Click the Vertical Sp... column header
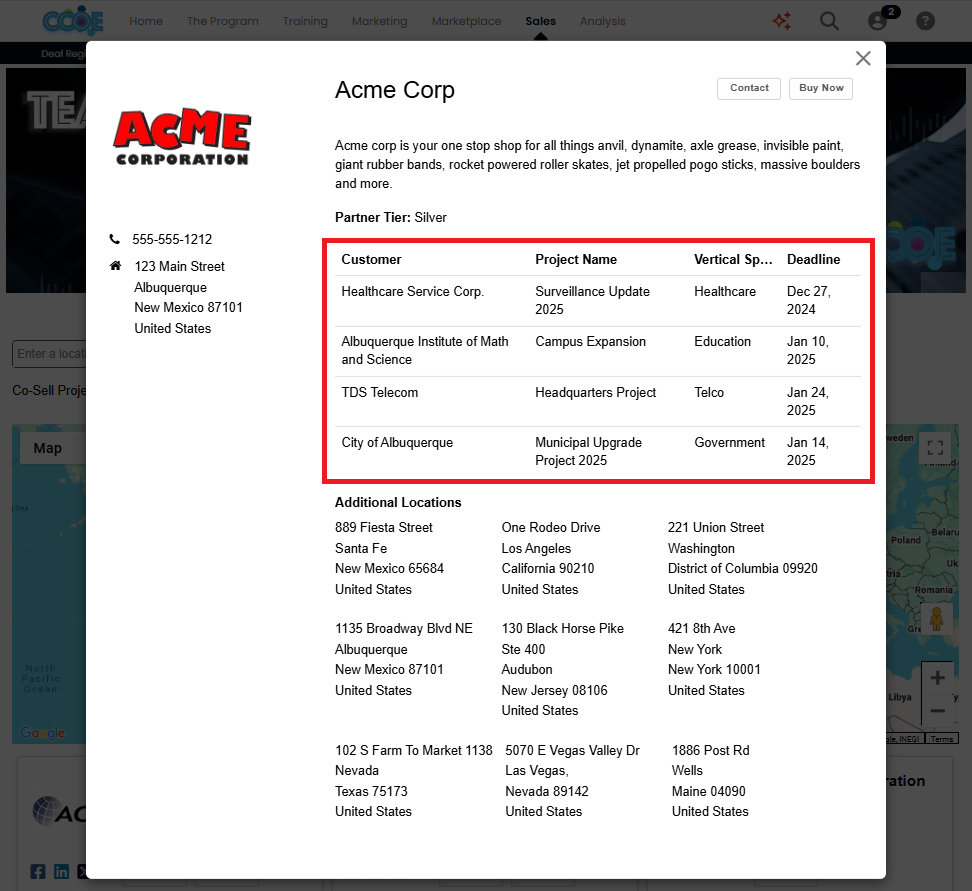The height and width of the screenshot is (891, 972). [733, 259]
